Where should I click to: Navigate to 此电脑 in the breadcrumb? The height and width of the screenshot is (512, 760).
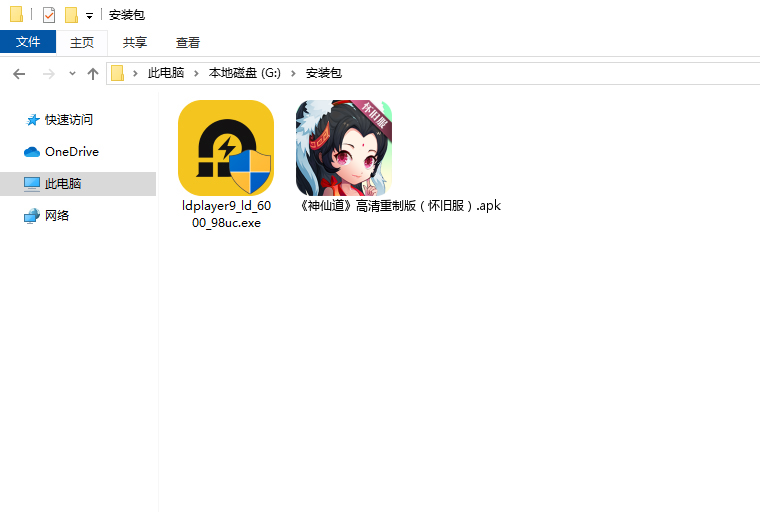(x=166, y=73)
